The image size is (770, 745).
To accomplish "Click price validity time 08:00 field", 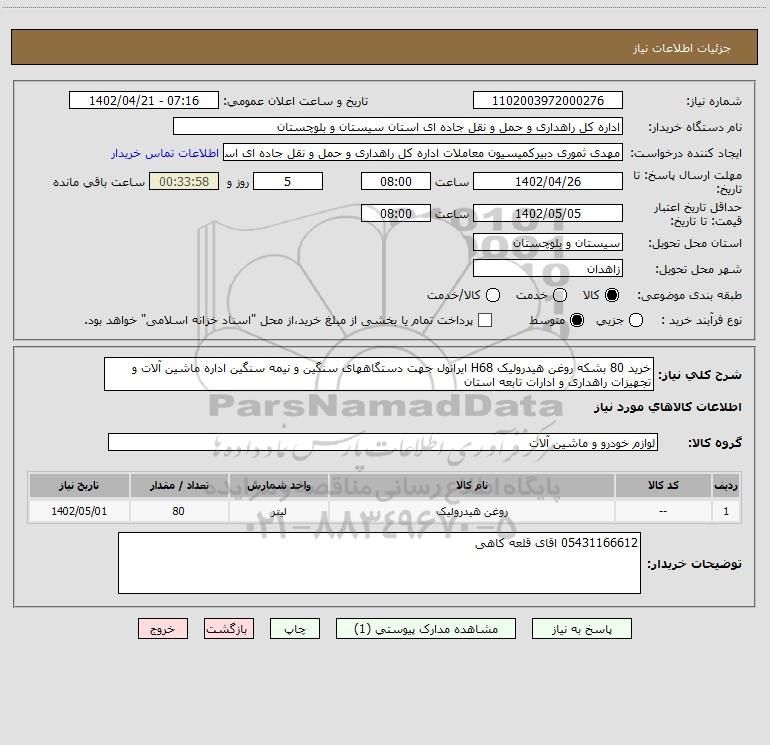I will [396, 213].
